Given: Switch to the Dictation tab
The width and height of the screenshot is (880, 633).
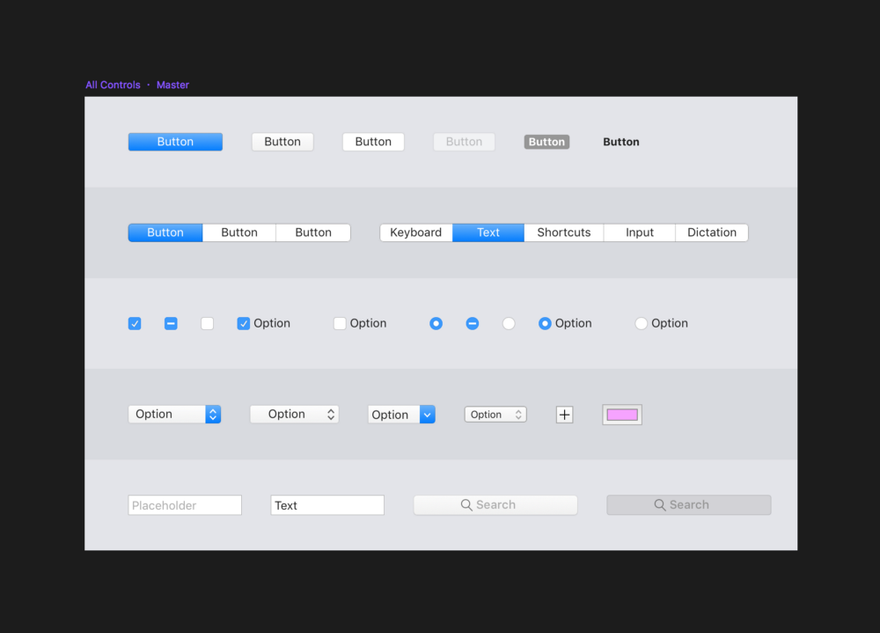Looking at the screenshot, I should 712,232.
